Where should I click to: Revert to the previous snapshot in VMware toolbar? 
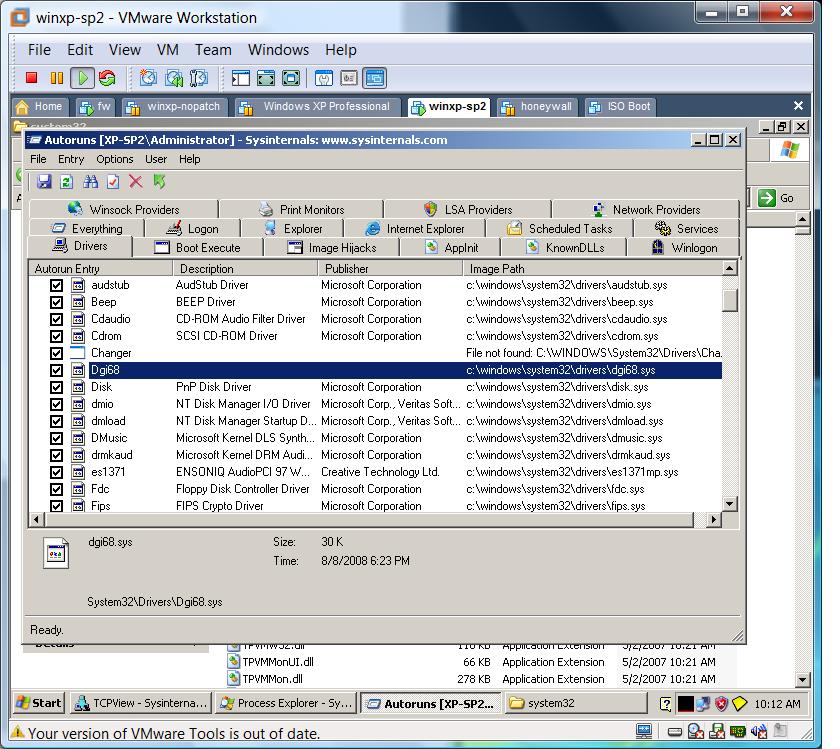pyautogui.click(x=174, y=78)
